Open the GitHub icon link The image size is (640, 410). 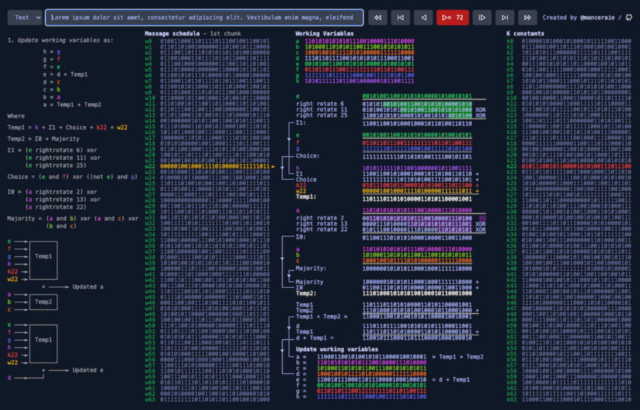[629, 18]
